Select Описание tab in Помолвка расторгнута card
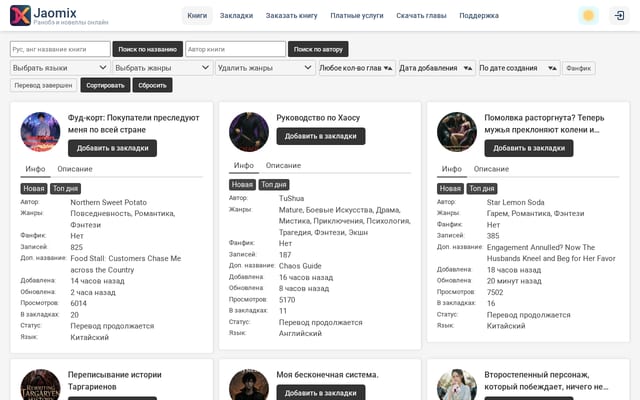640x400 pixels. point(491,169)
